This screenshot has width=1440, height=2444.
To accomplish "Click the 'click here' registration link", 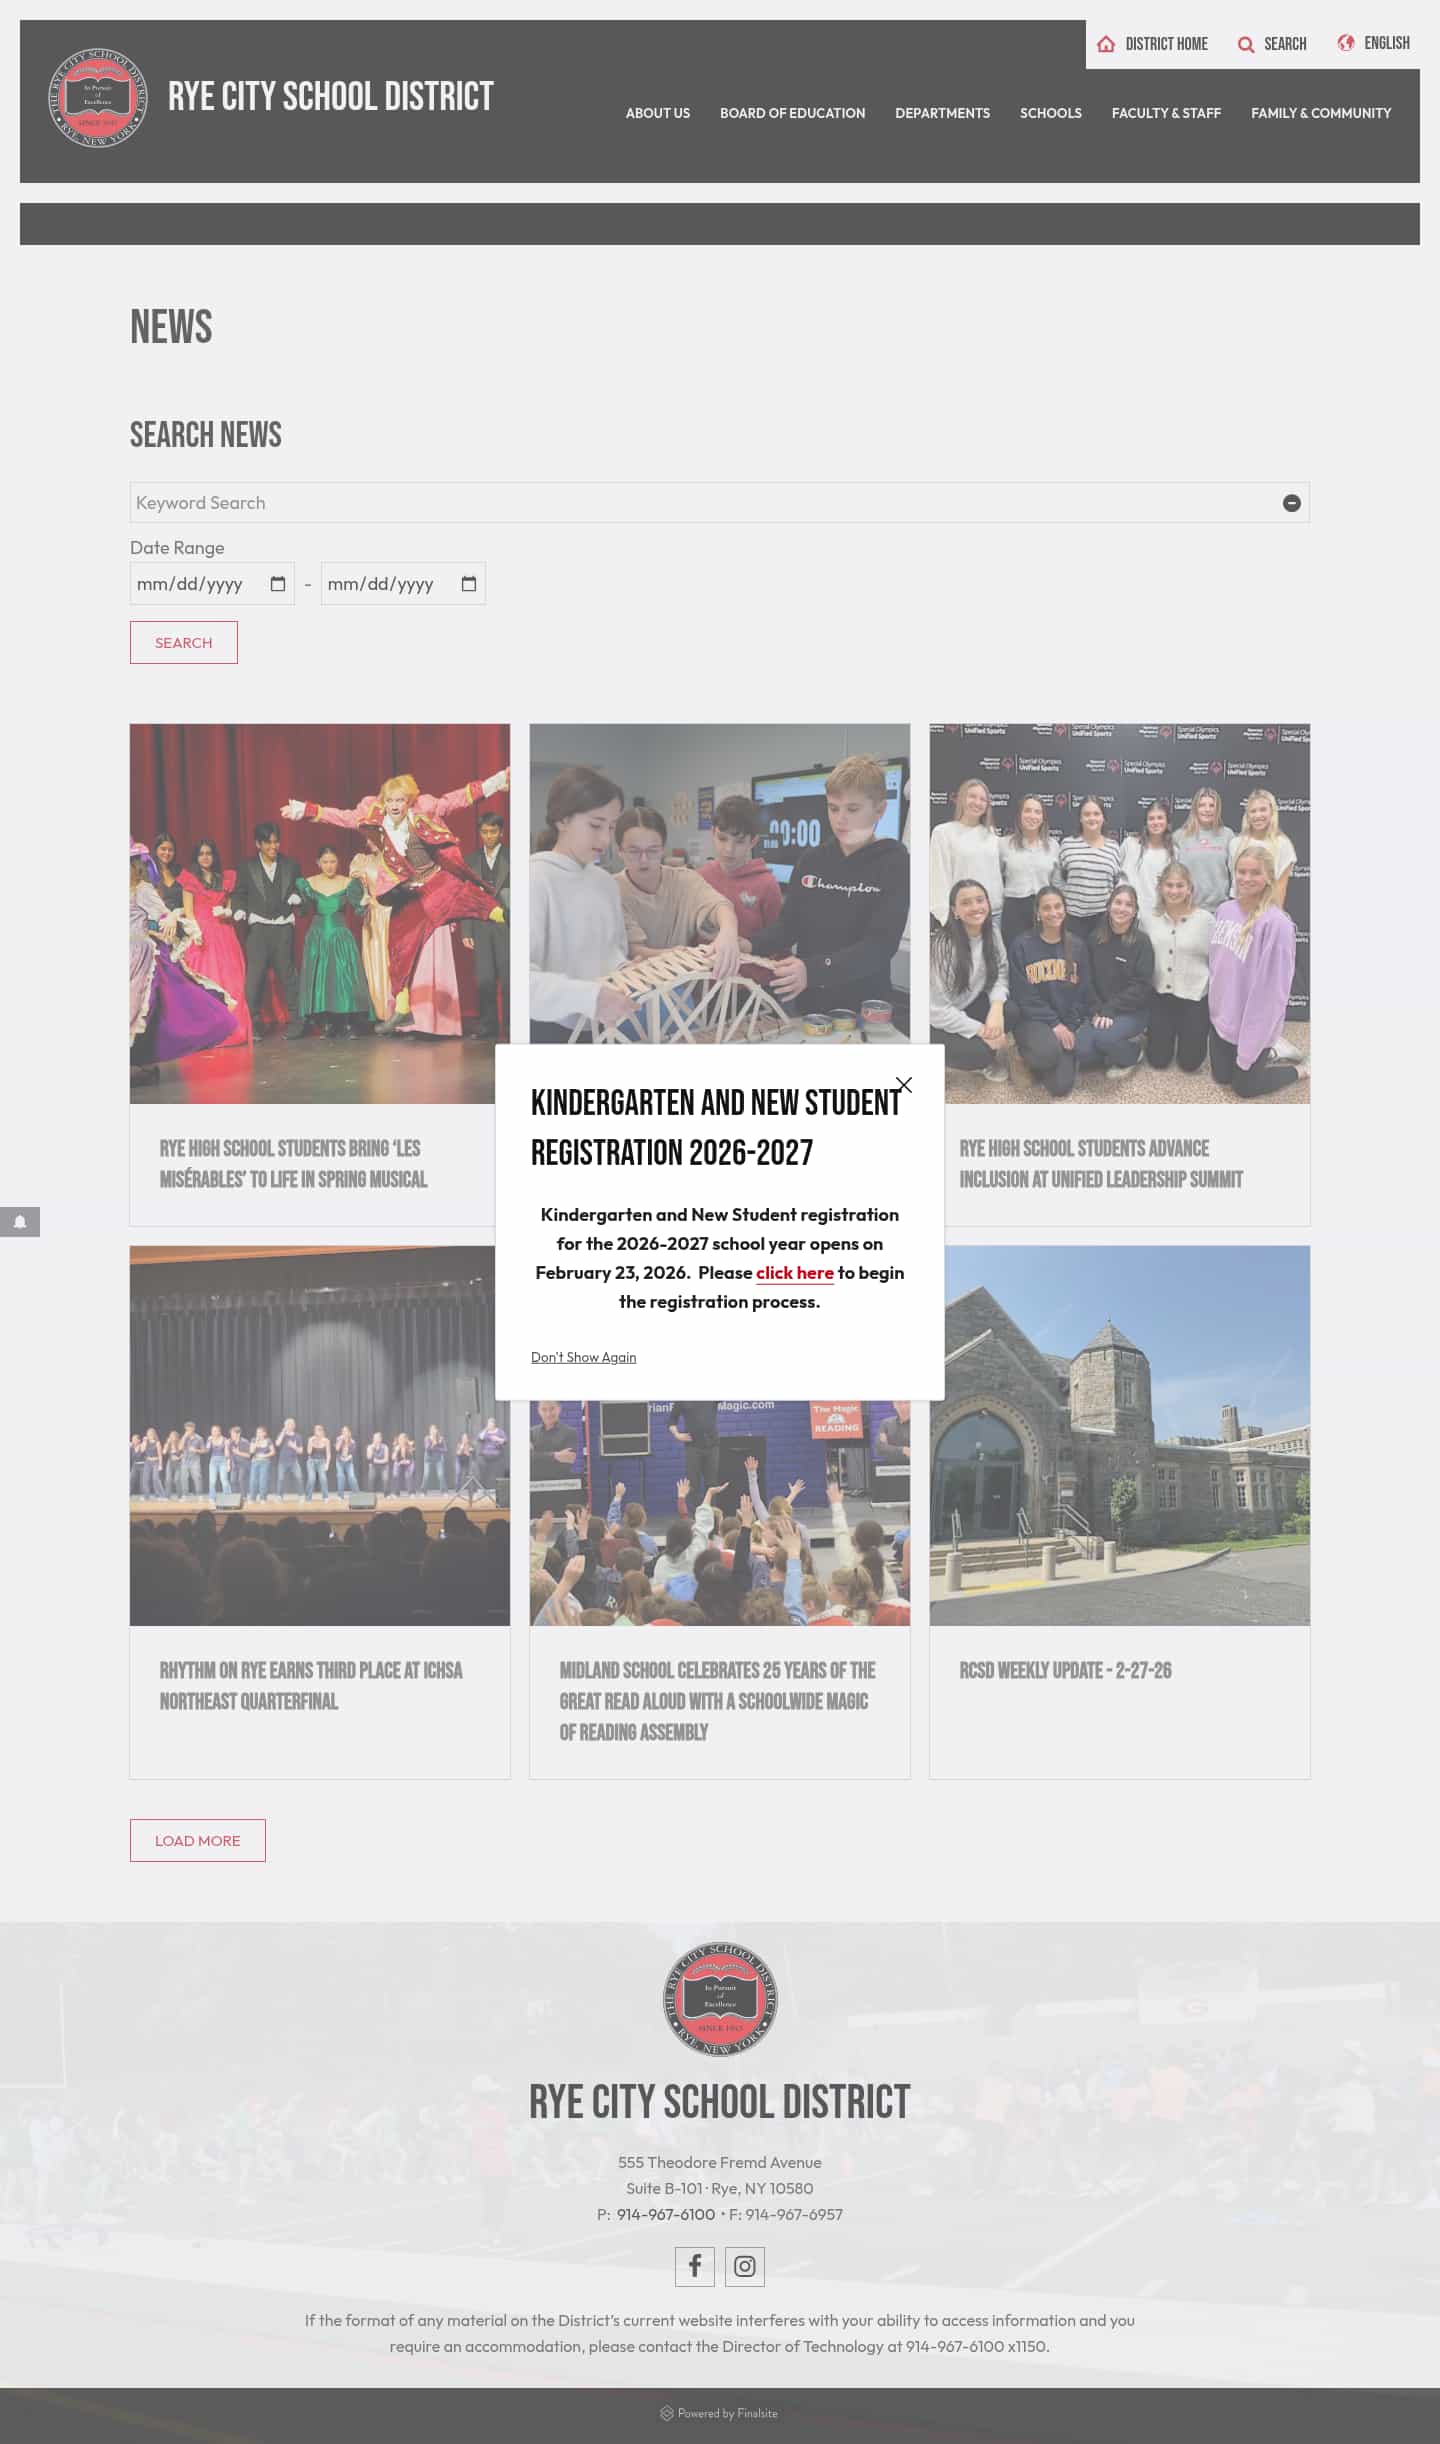I will click(795, 1273).
